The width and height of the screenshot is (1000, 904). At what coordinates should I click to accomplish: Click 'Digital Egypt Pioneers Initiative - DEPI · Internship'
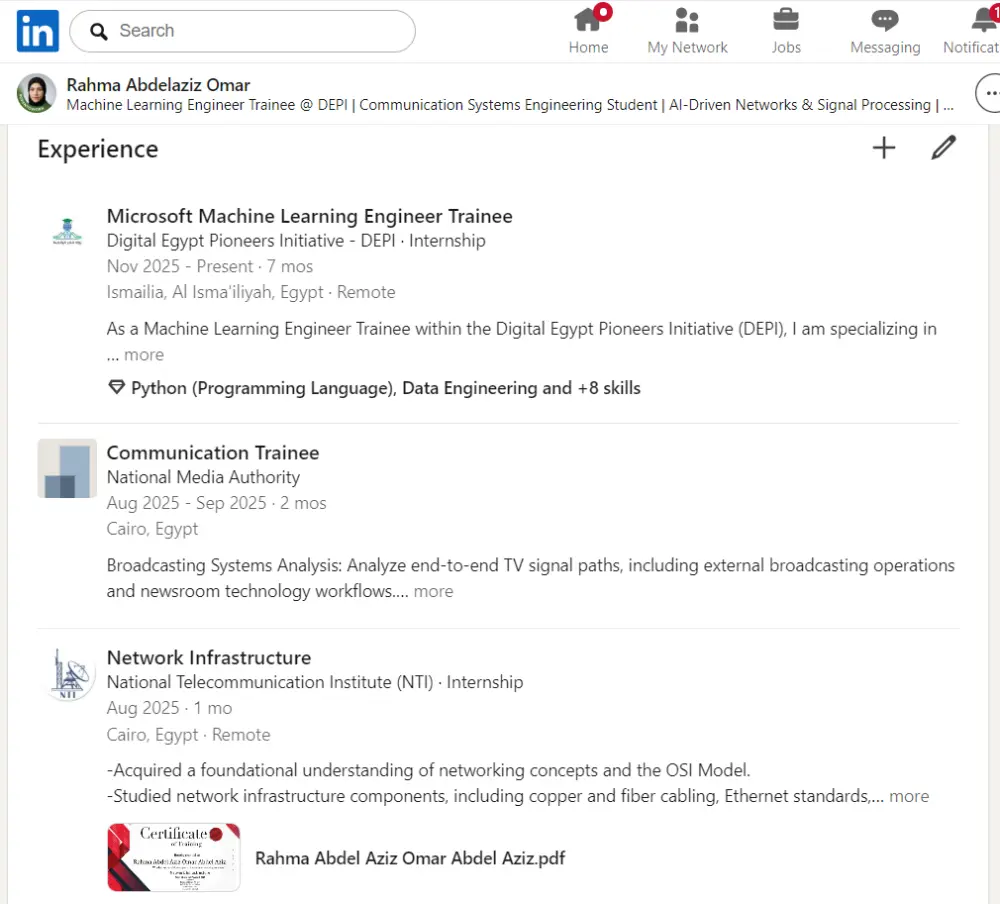pyautogui.click(x=296, y=241)
